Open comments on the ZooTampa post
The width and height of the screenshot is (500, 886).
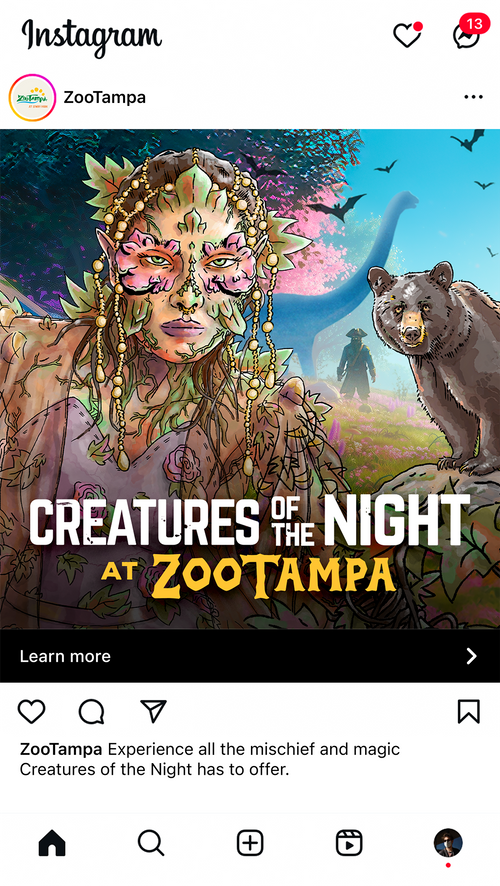coord(92,711)
